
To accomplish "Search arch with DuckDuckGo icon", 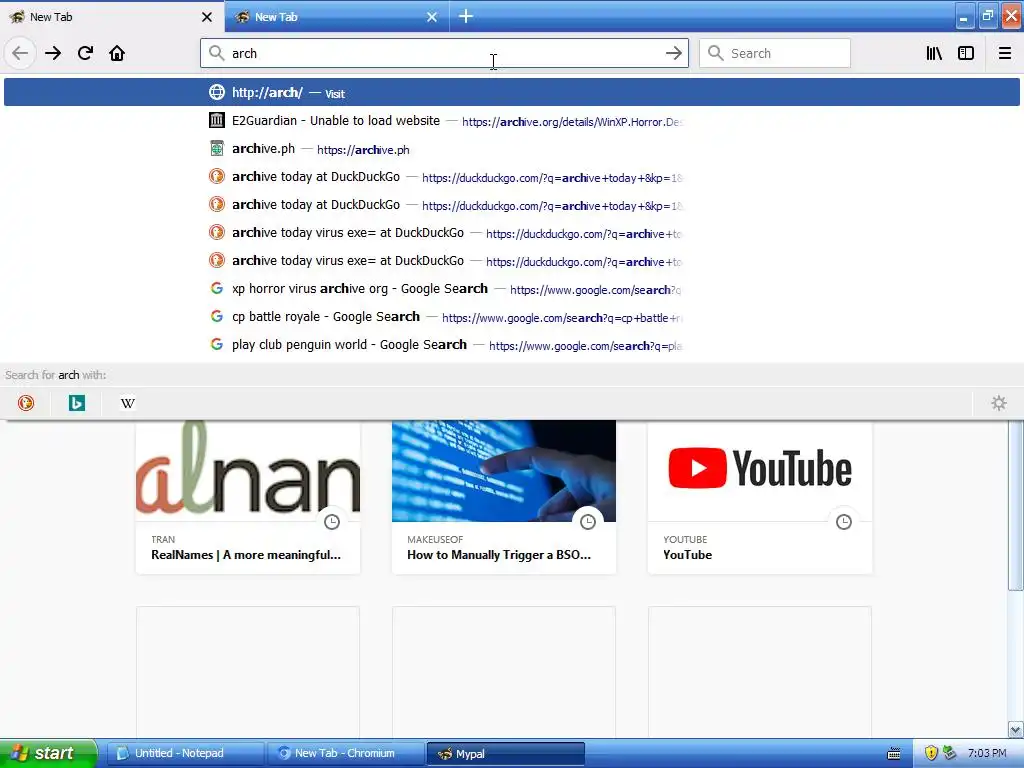I will tap(26, 403).
